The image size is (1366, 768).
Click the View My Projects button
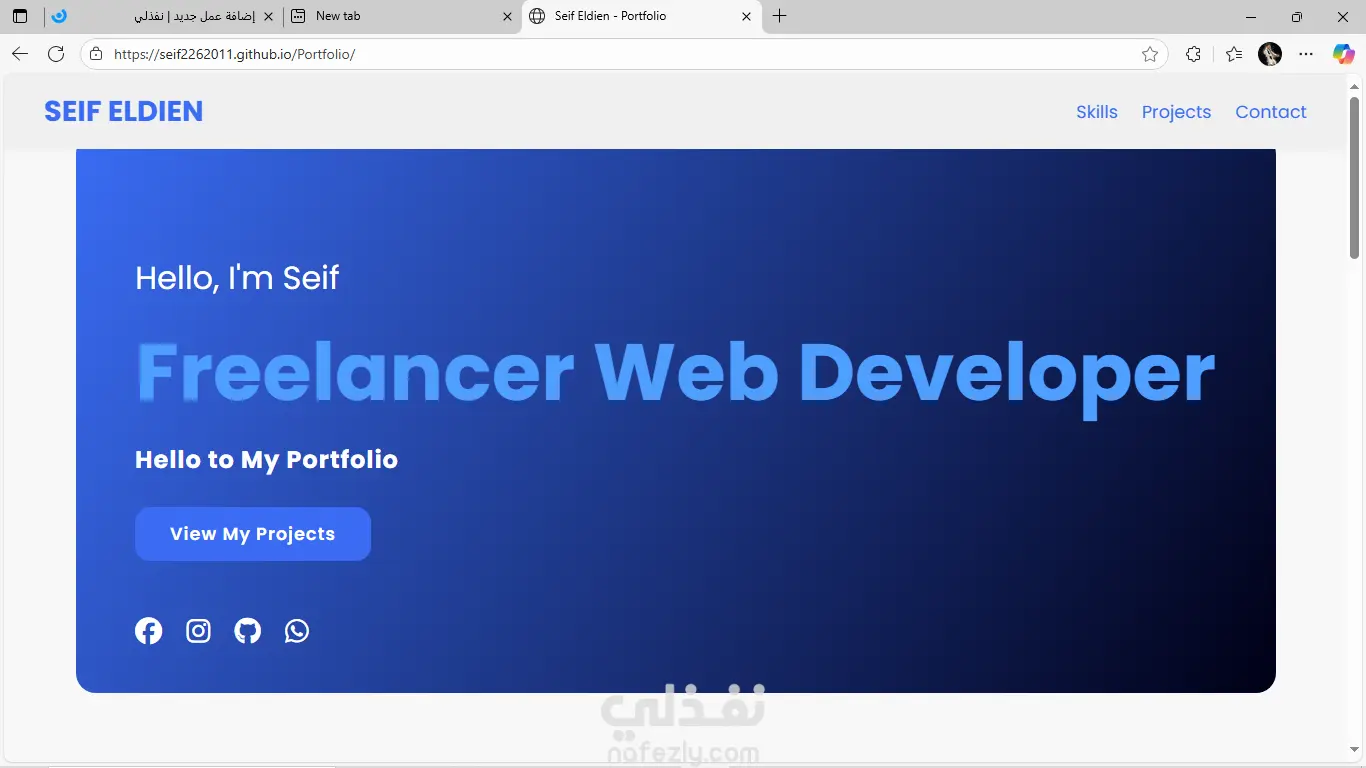(253, 534)
